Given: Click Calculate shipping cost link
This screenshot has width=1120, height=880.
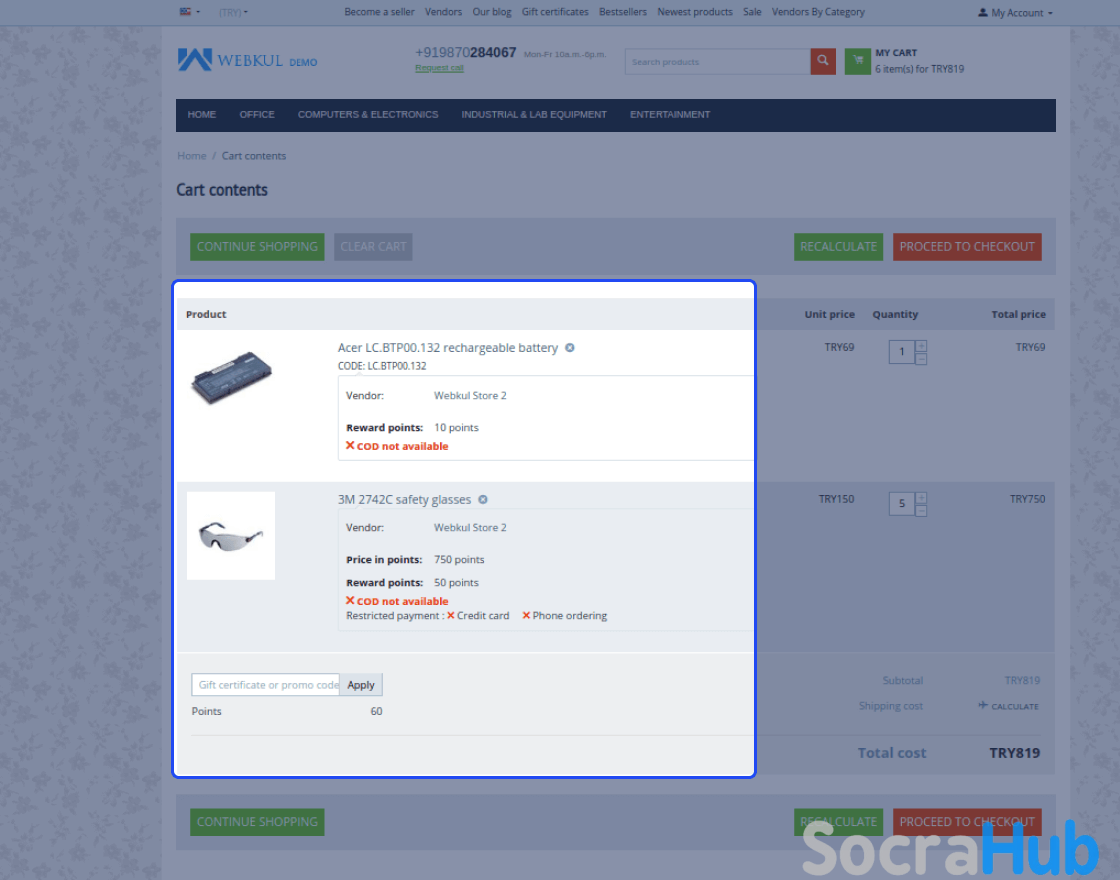Looking at the screenshot, I should 1009,706.
